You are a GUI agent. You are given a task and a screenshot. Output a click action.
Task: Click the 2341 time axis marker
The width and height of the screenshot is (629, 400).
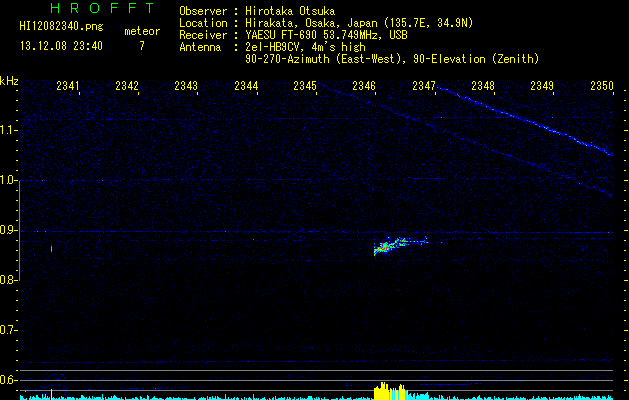coord(68,86)
